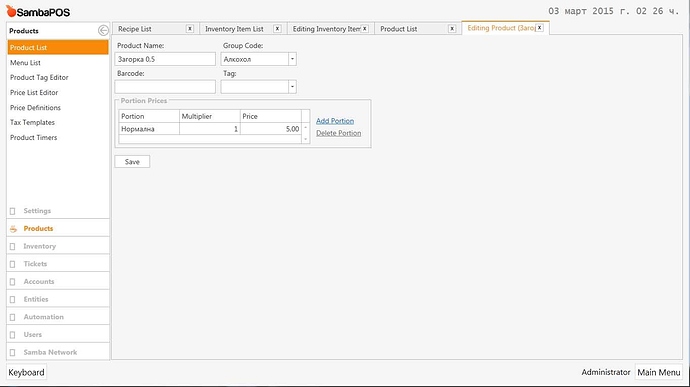690x387 pixels.
Task: Click the Users section icon
Action: pyautogui.click(x=13, y=335)
